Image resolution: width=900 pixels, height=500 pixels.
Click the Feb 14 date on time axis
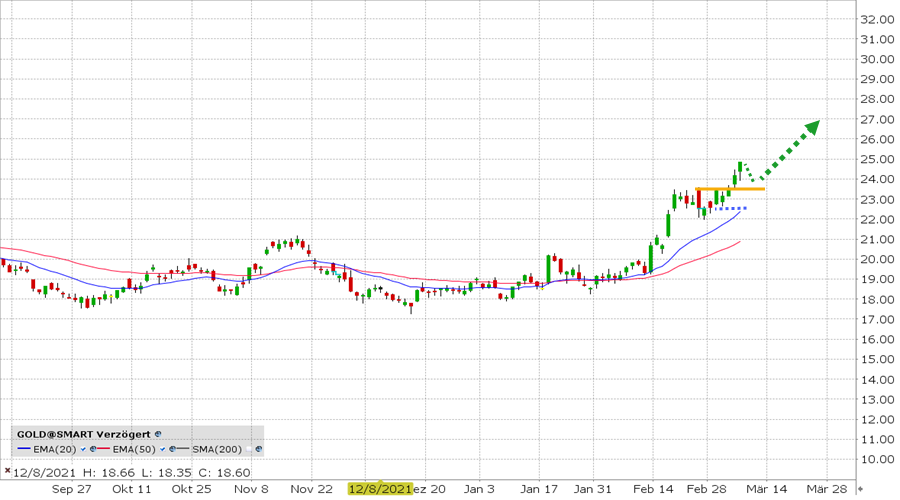[x=653, y=489]
